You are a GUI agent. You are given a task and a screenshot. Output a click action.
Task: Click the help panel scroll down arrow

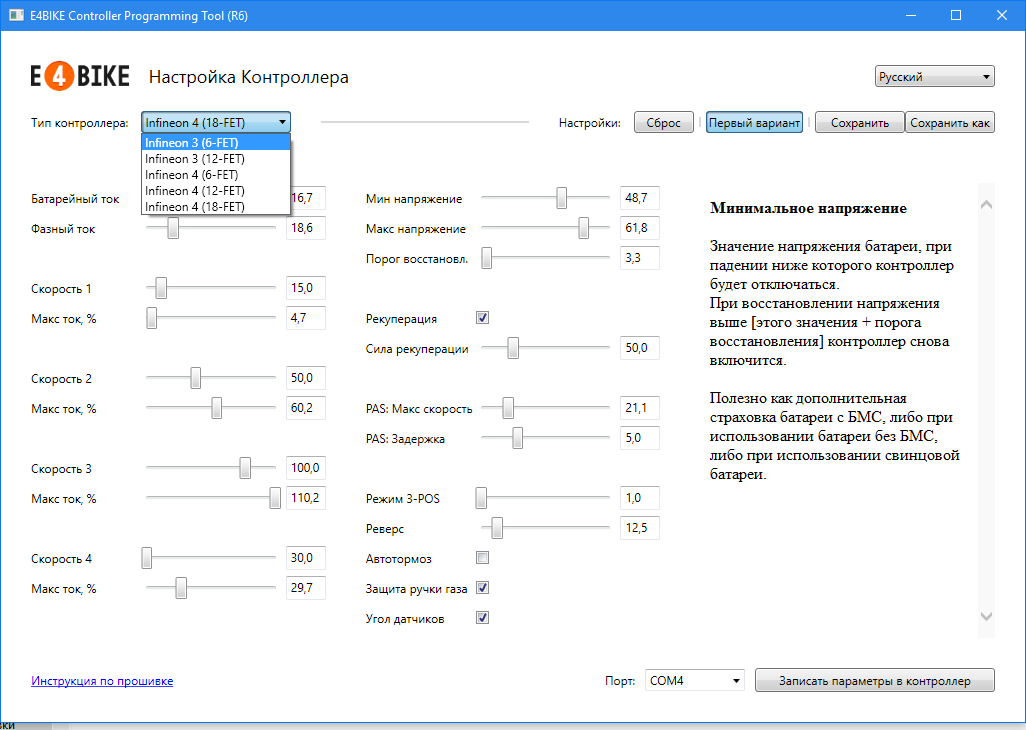pyautogui.click(x=986, y=616)
